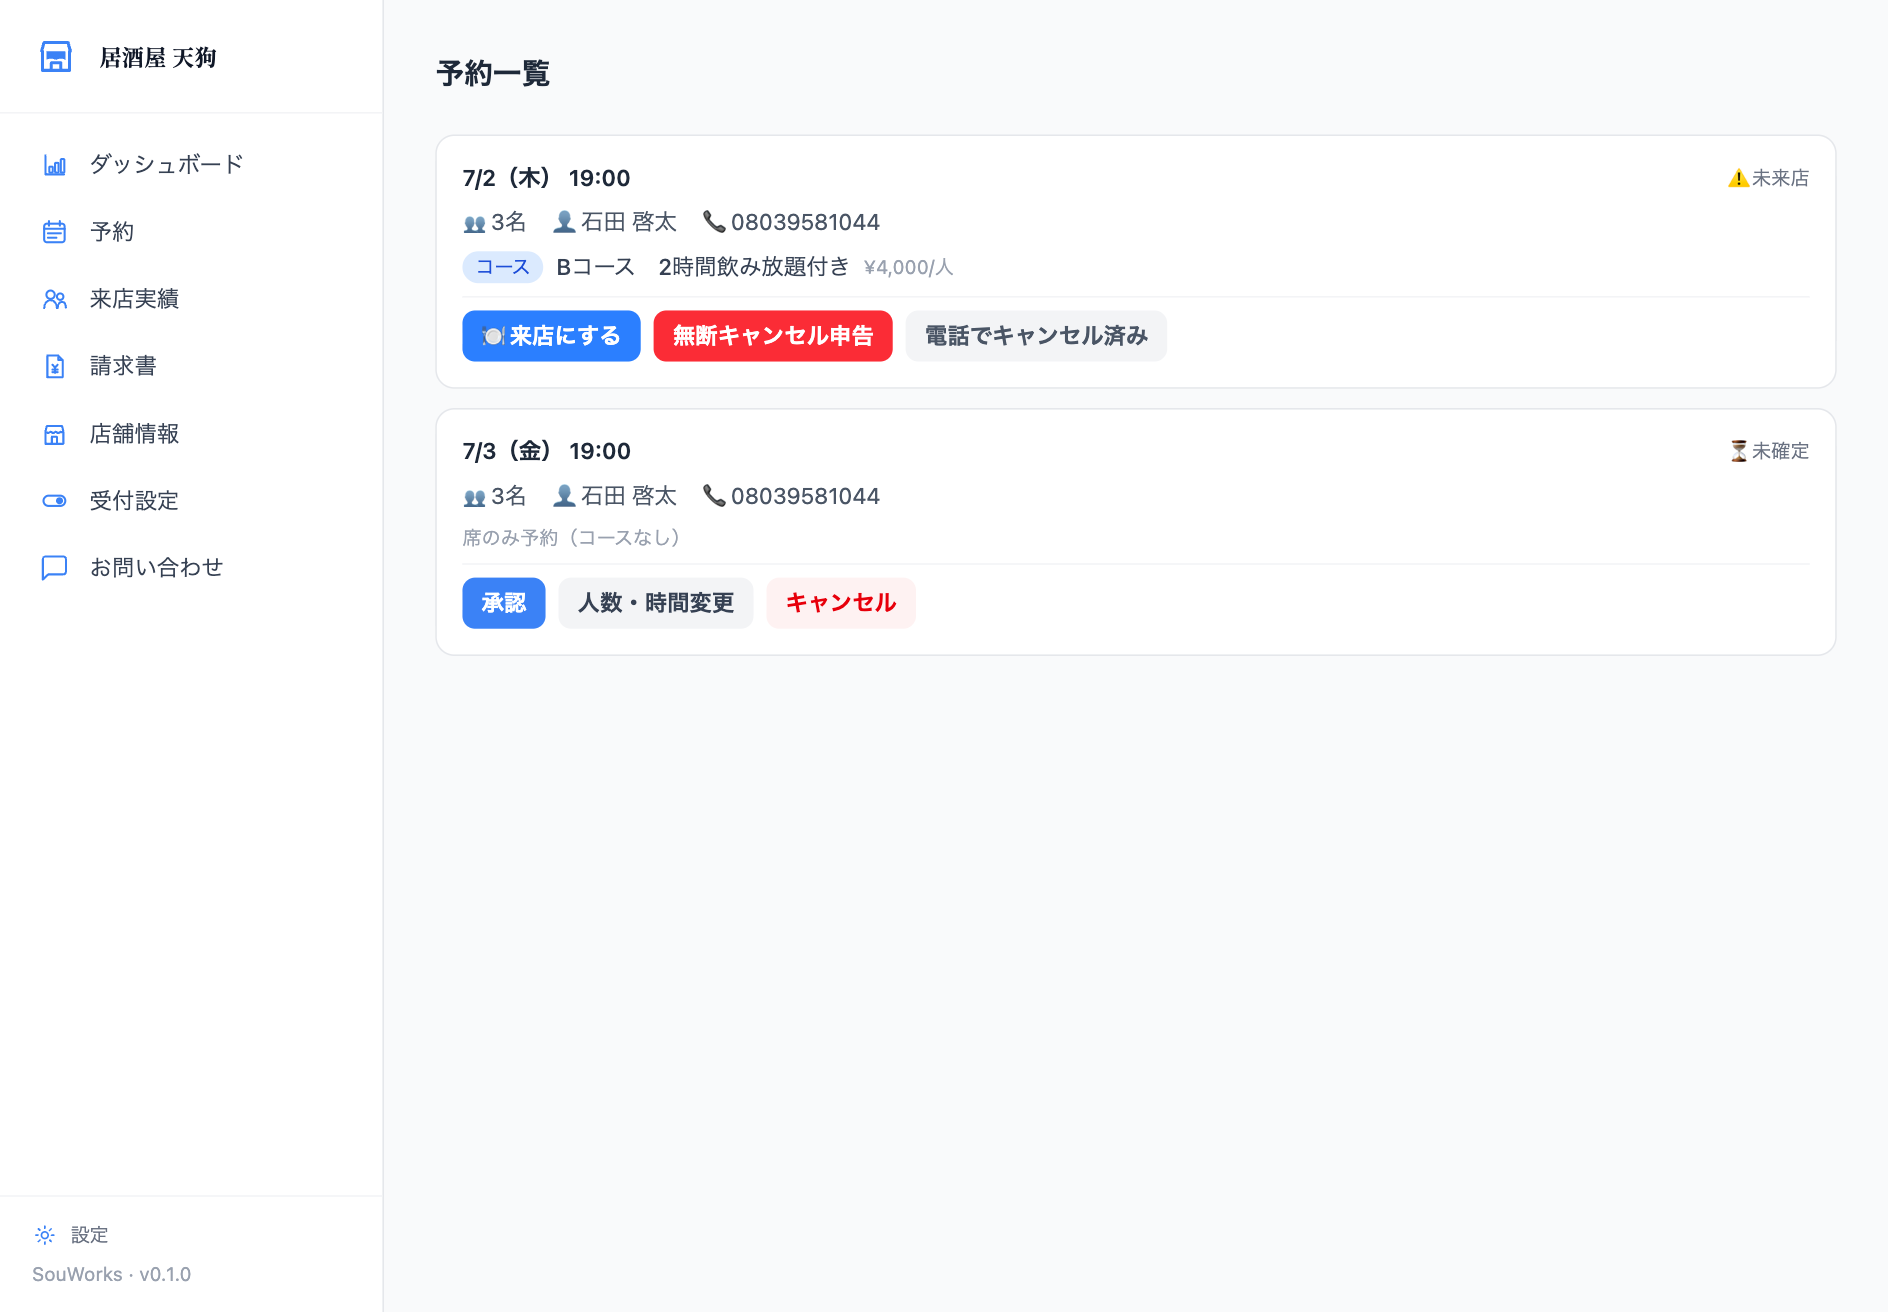Click the phone icon in the 7/3 reservation
The width and height of the screenshot is (1888, 1312).
714,495
